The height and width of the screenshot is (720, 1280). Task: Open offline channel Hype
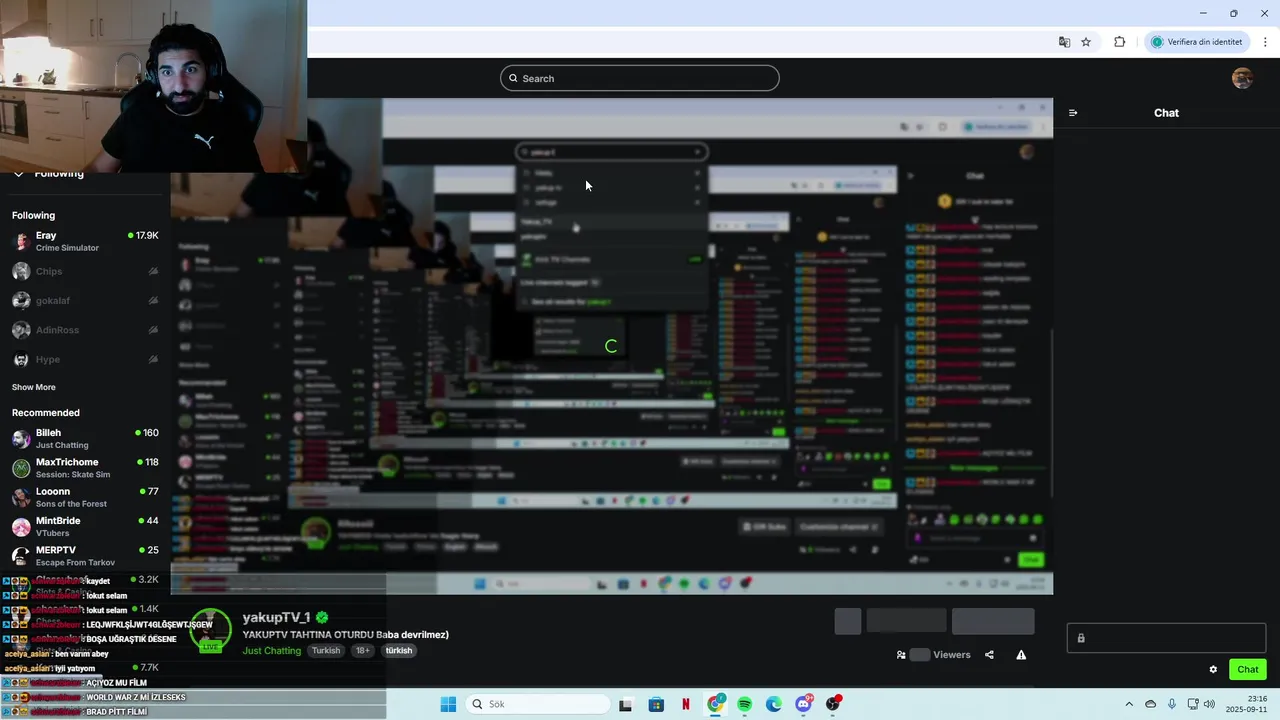tap(85, 359)
